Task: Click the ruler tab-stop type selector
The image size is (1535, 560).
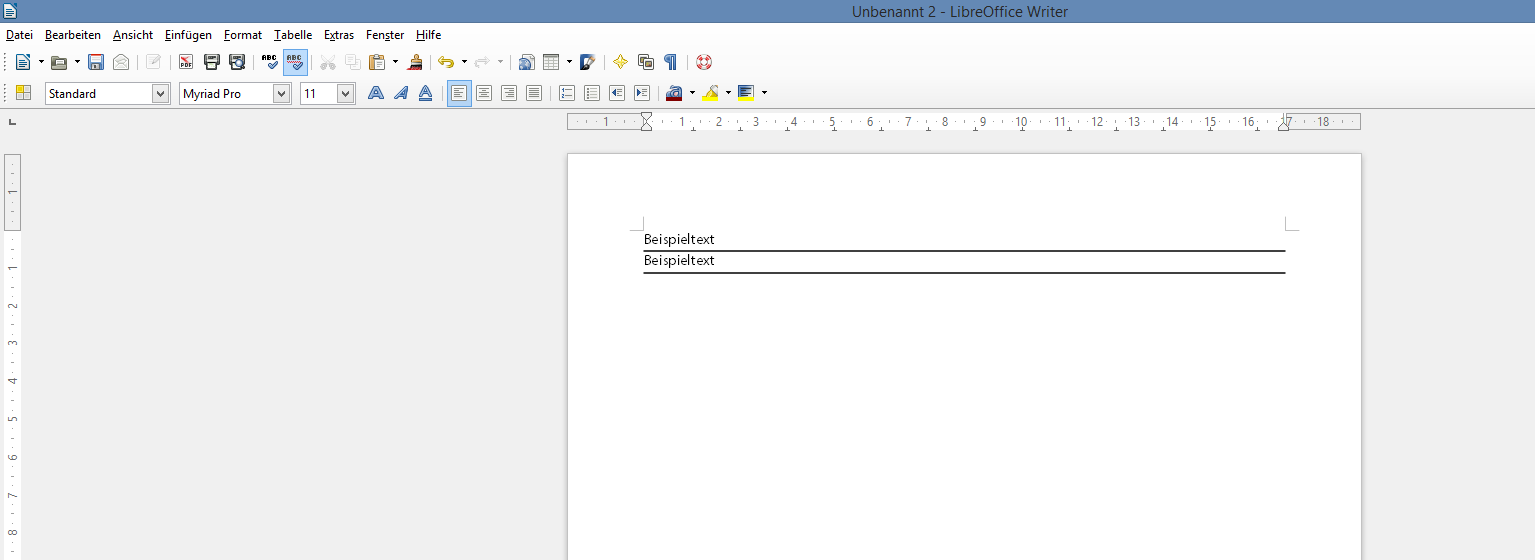Action: [x=12, y=122]
